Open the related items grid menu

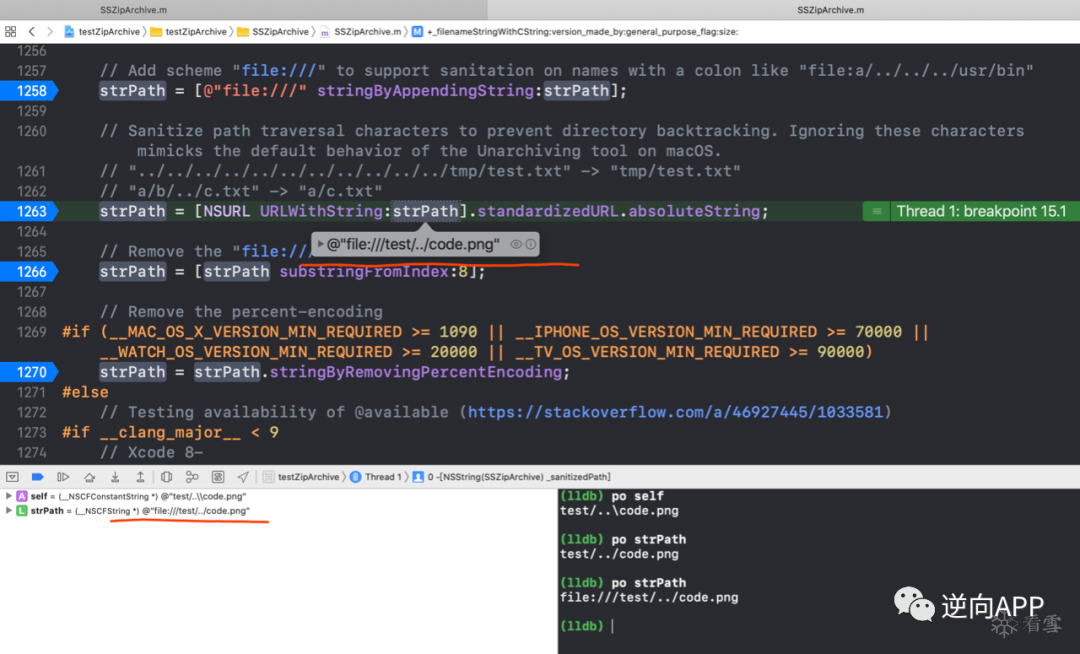pyautogui.click(x=10, y=32)
